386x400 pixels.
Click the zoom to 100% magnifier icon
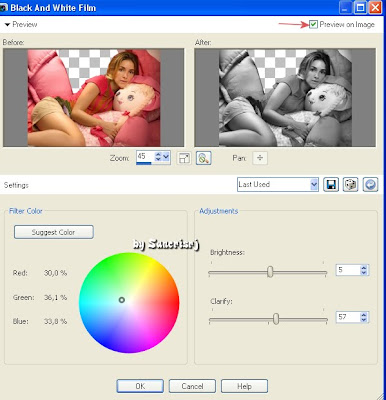pos(204,158)
